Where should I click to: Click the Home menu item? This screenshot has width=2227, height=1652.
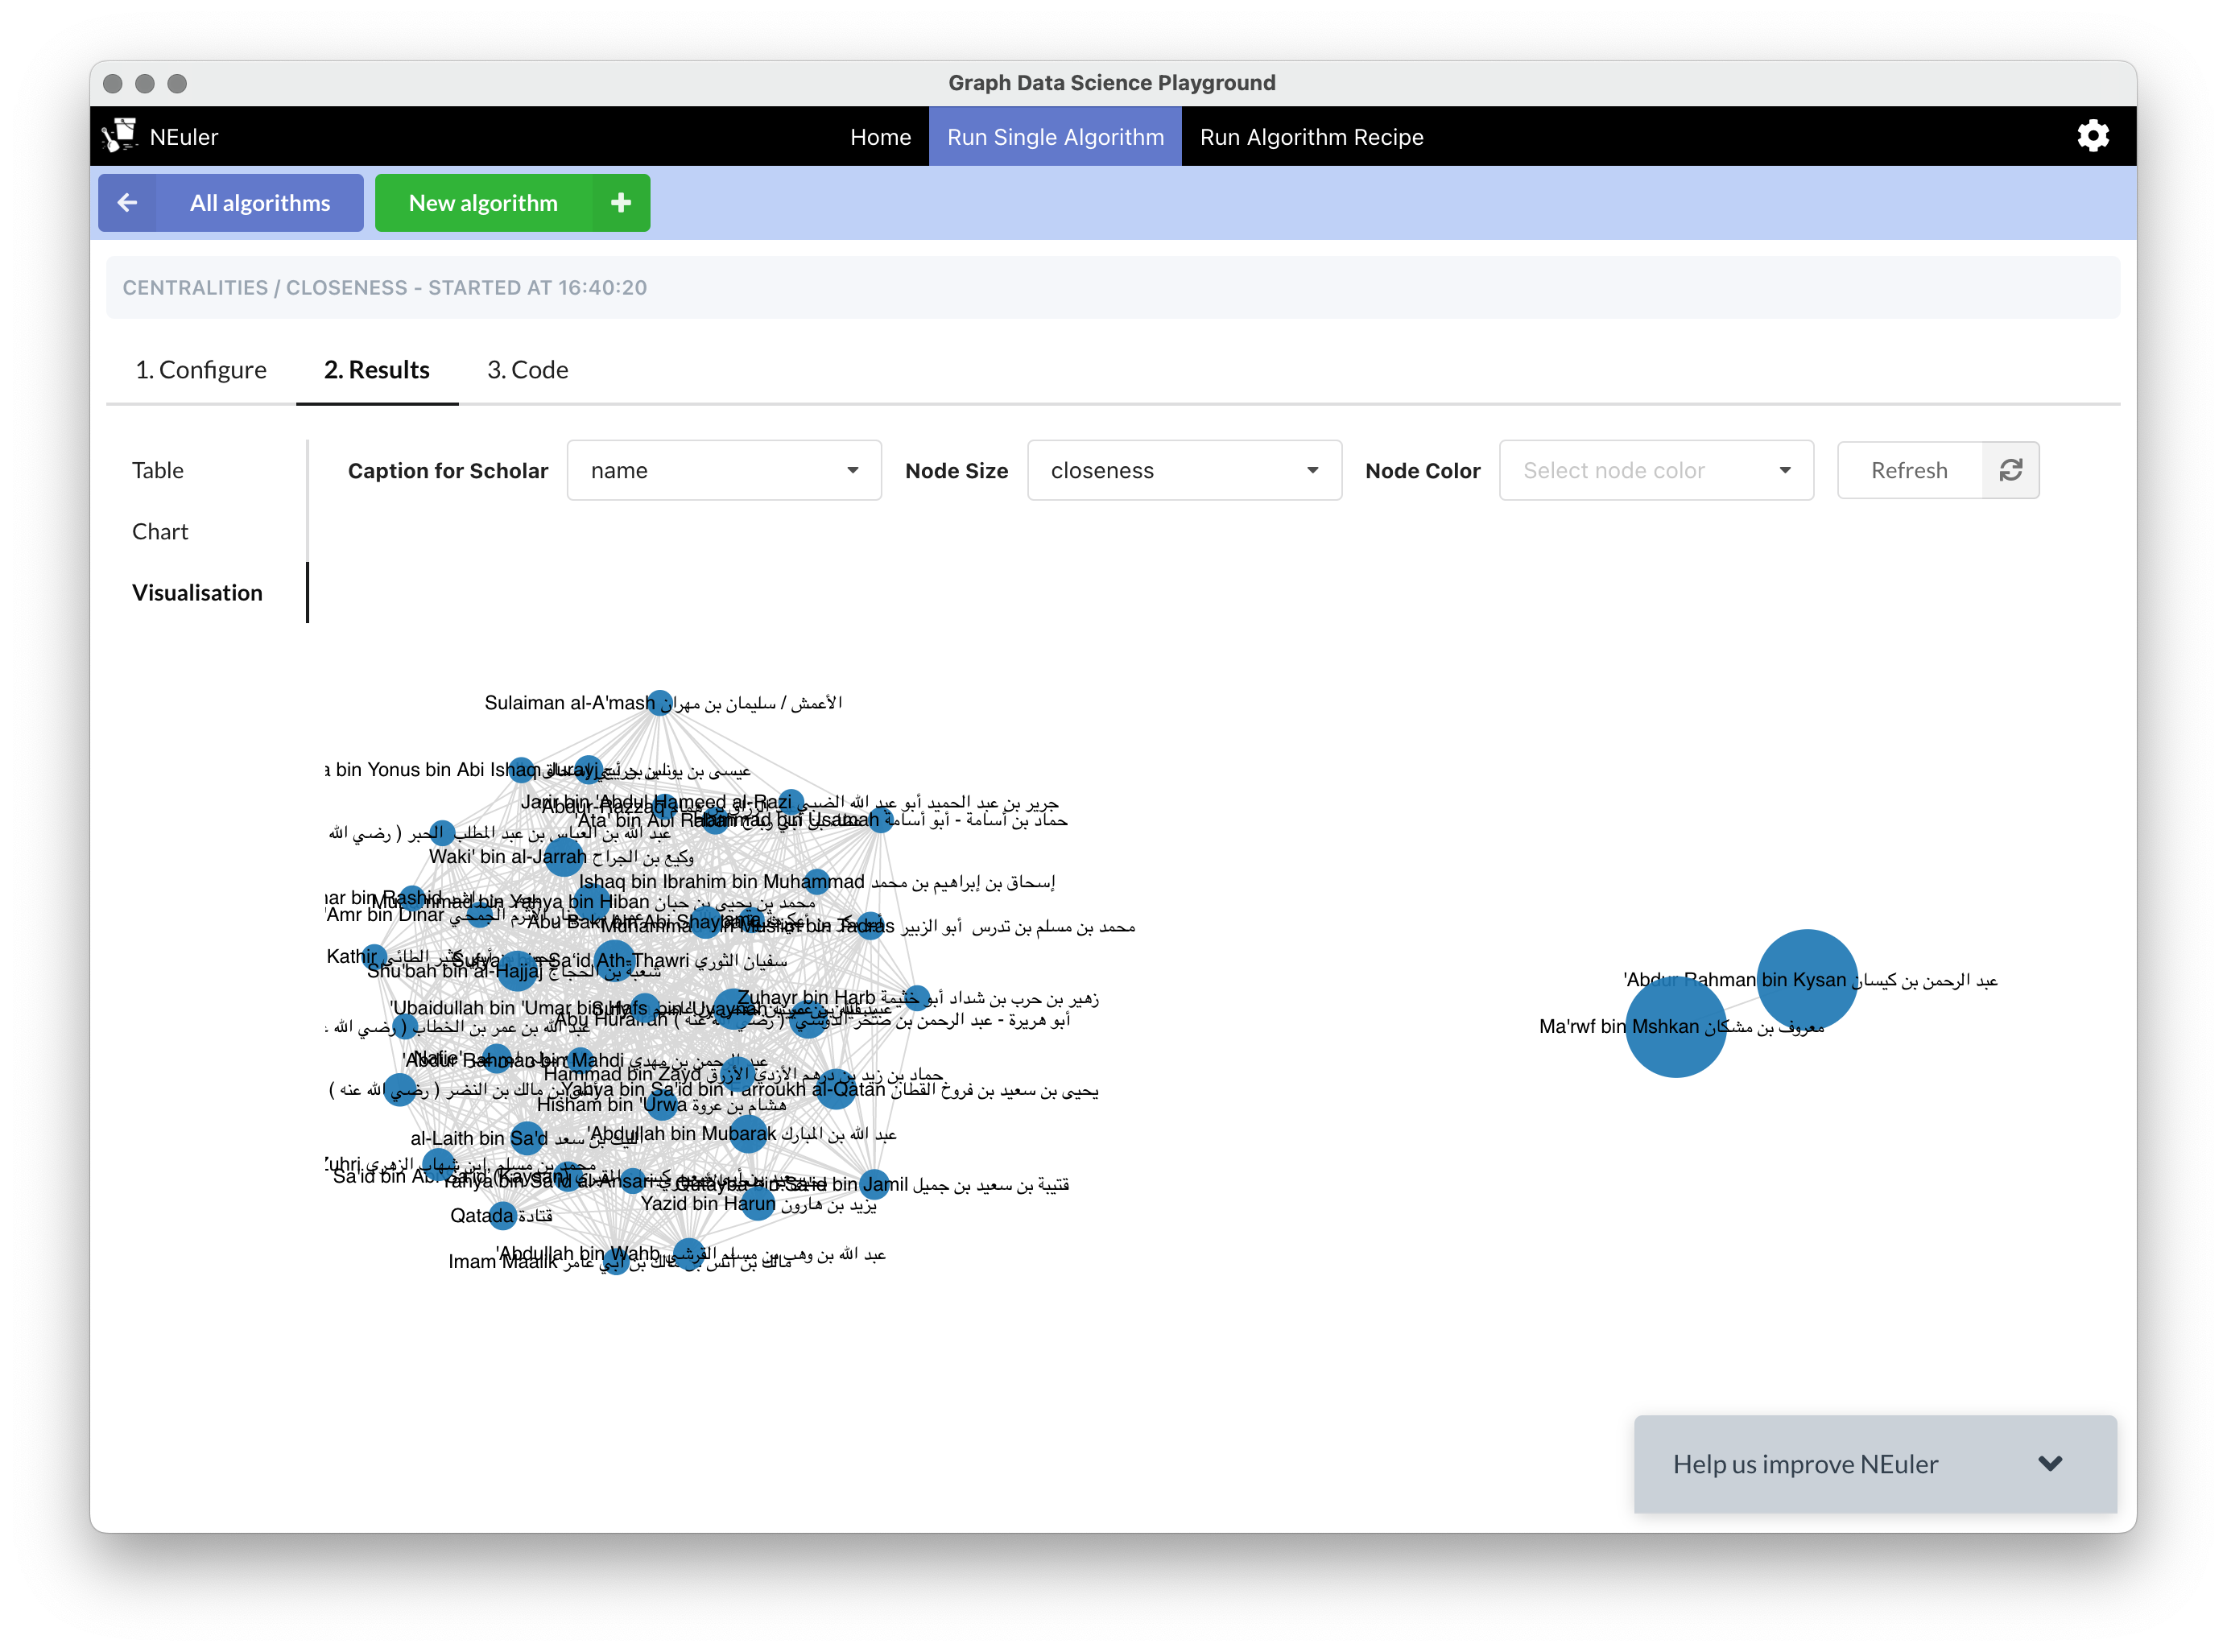[880, 137]
